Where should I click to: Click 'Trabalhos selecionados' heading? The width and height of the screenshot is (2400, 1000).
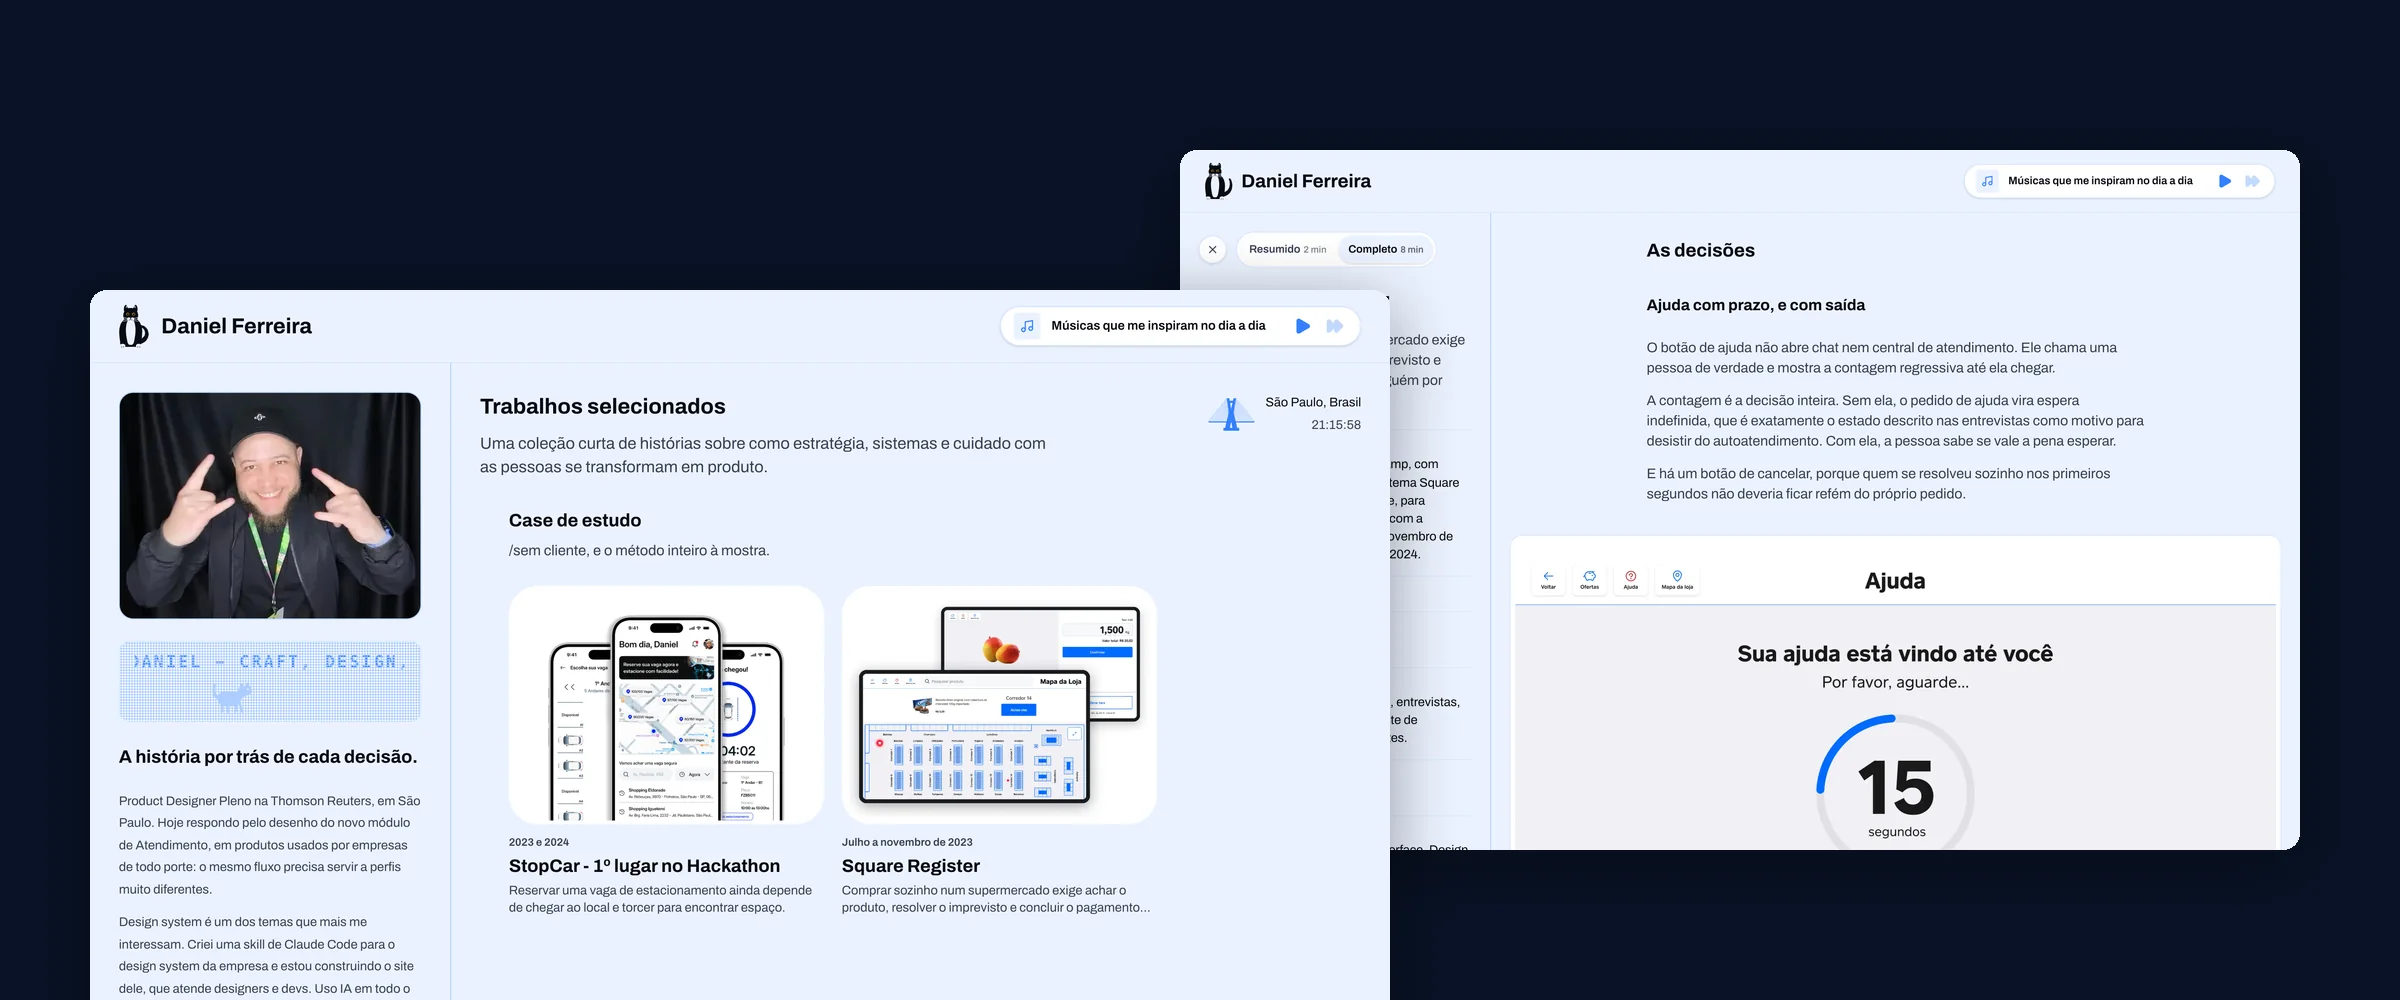click(603, 406)
